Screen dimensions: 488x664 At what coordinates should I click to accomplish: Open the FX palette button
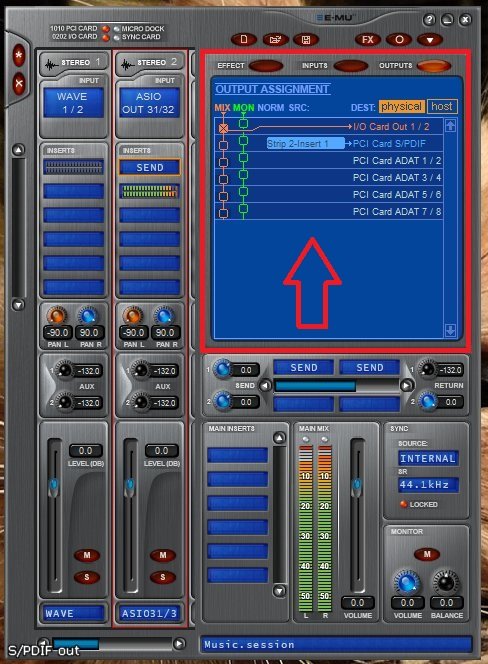pos(367,40)
